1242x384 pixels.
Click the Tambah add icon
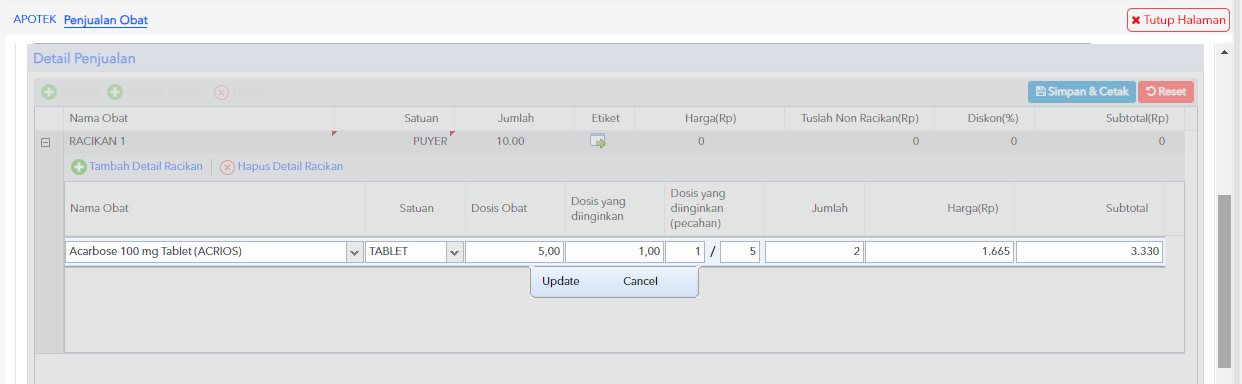(x=49, y=92)
